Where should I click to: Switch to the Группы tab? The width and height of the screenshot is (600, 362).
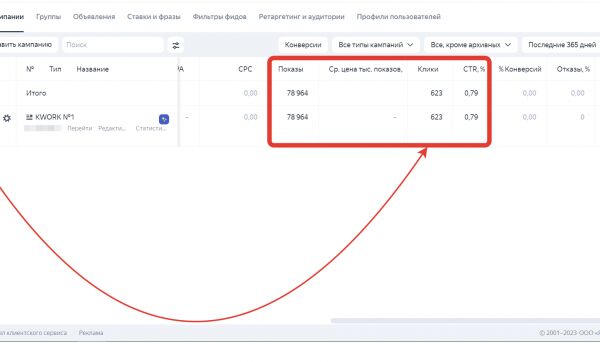point(48,17)
